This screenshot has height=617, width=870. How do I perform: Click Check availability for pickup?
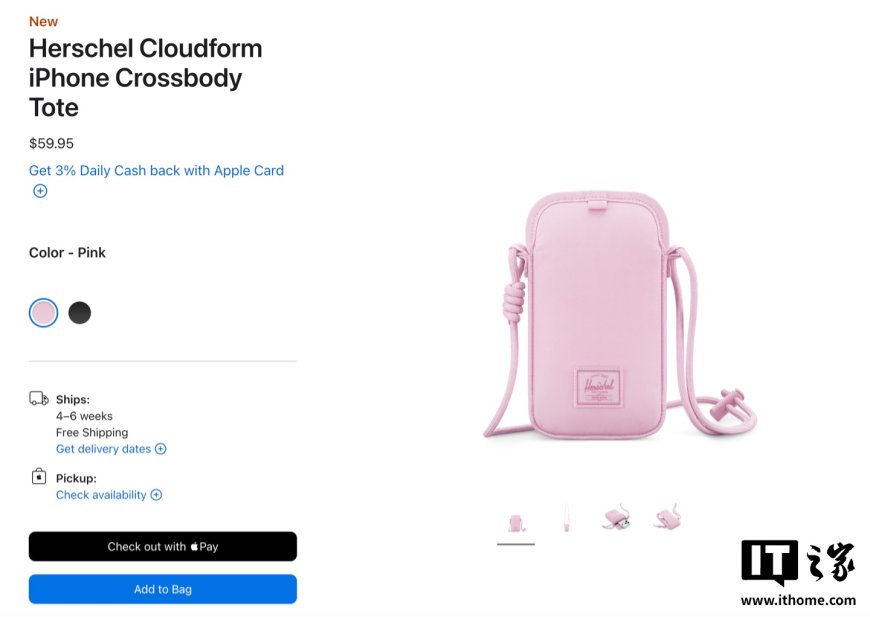103,494
